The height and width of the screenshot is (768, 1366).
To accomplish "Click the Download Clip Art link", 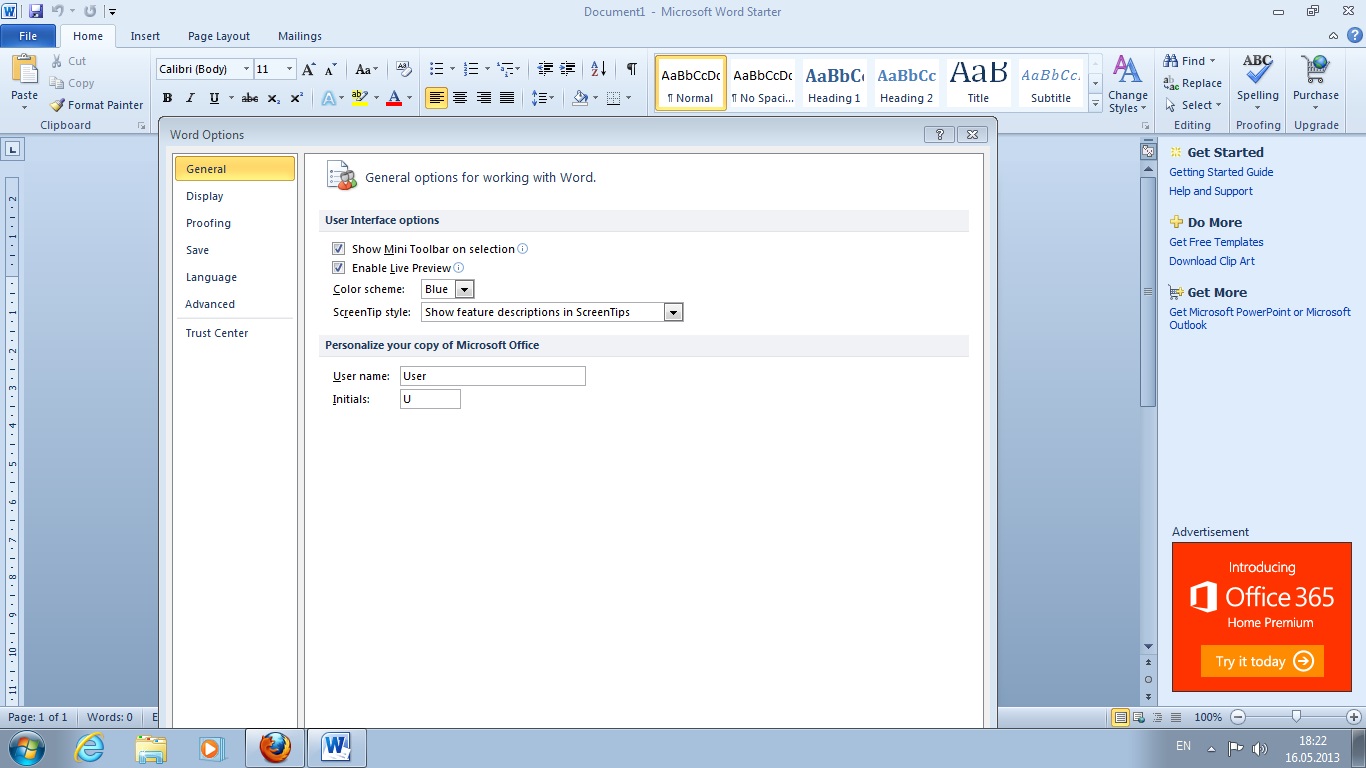I will [1212, 261].
